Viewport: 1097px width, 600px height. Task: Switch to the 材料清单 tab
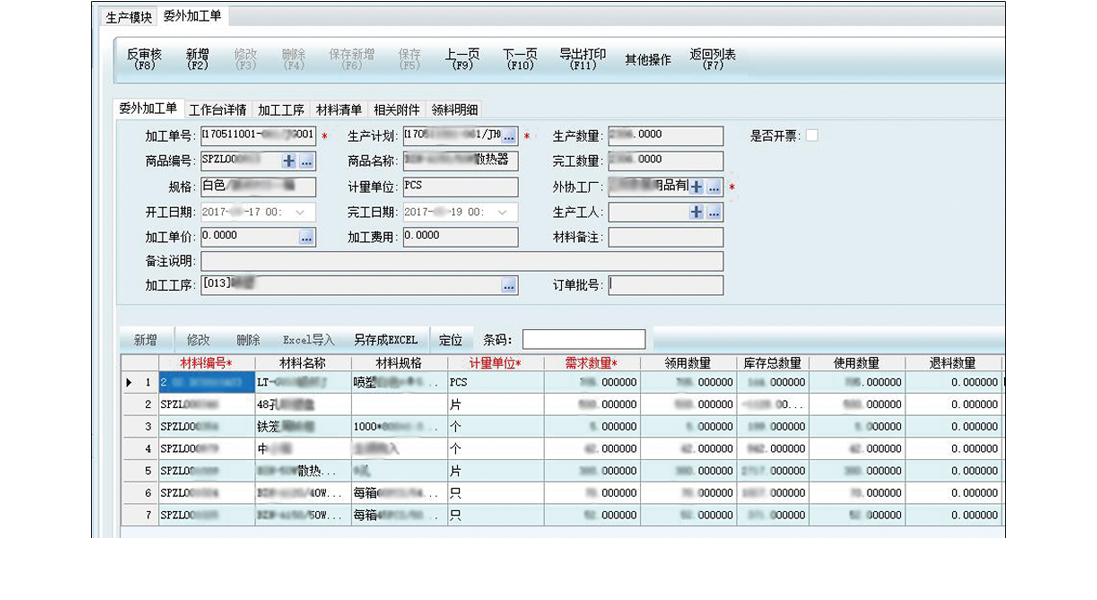[x=339, y=110]
